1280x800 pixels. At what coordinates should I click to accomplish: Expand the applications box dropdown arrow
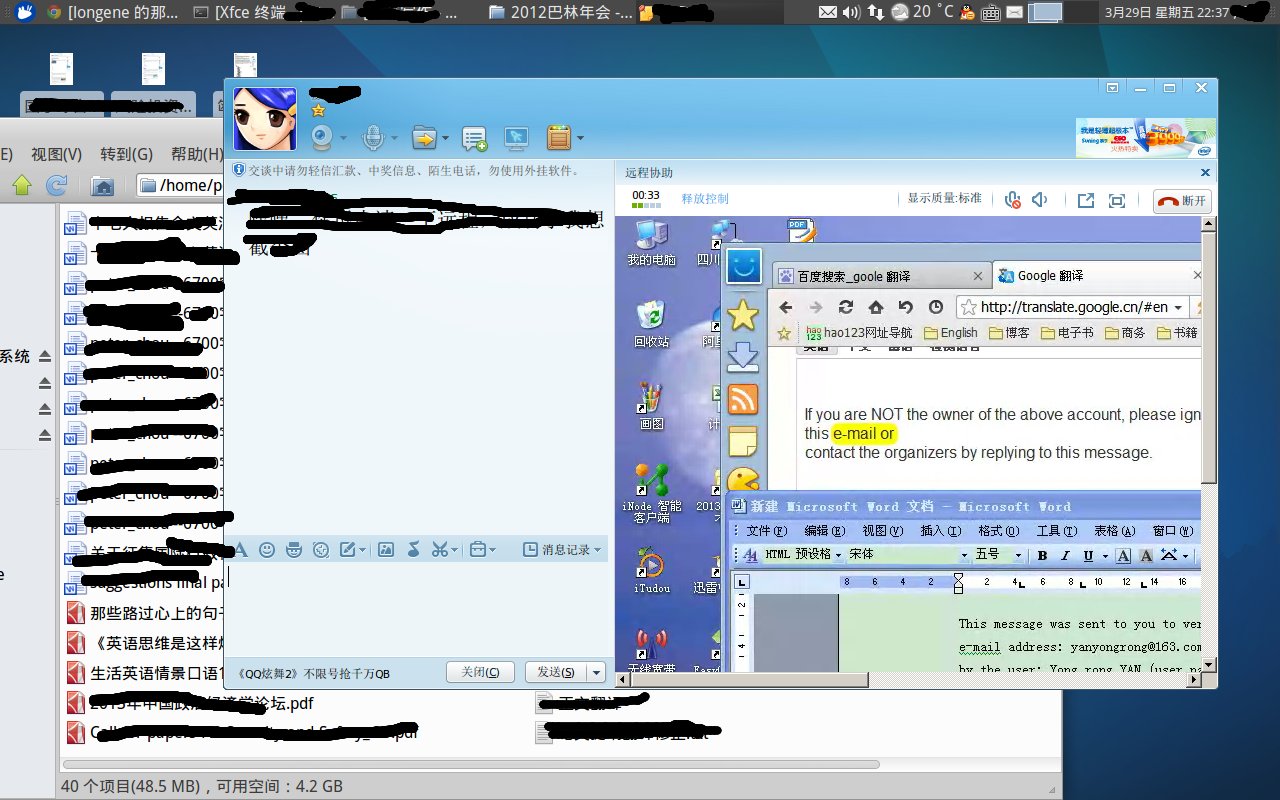pos(579,138)
